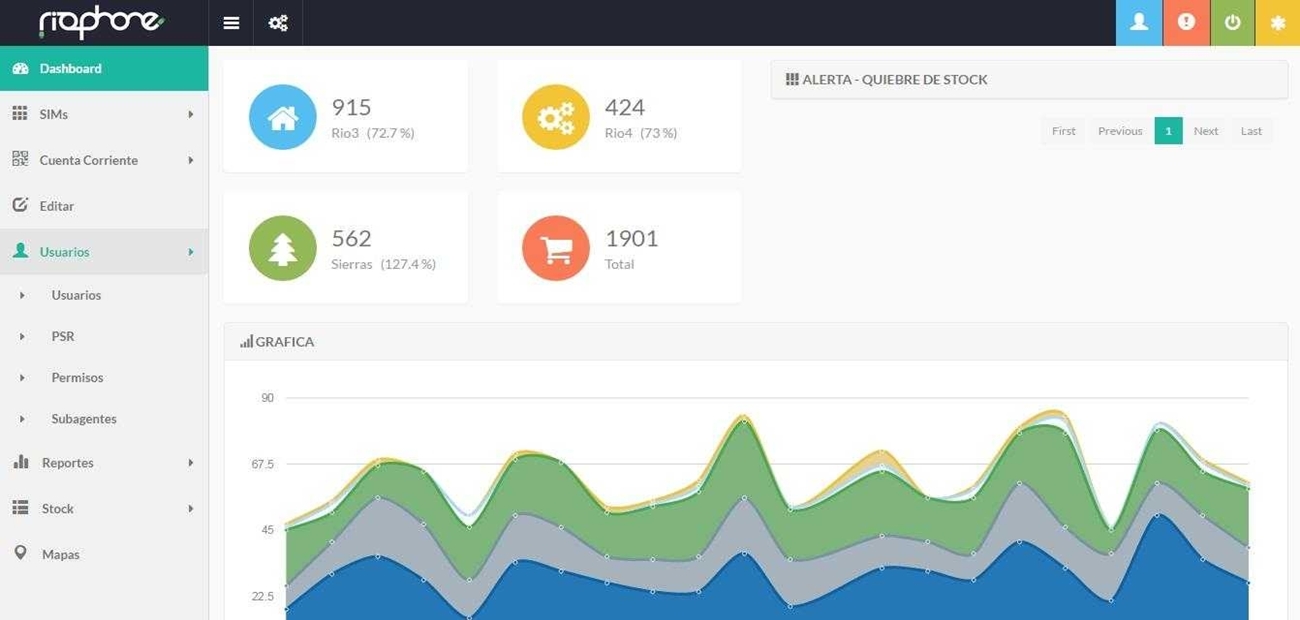Click the 562 value on Sierras card
The width and height of the screenshot is (1300, 620).
(351, 238)
